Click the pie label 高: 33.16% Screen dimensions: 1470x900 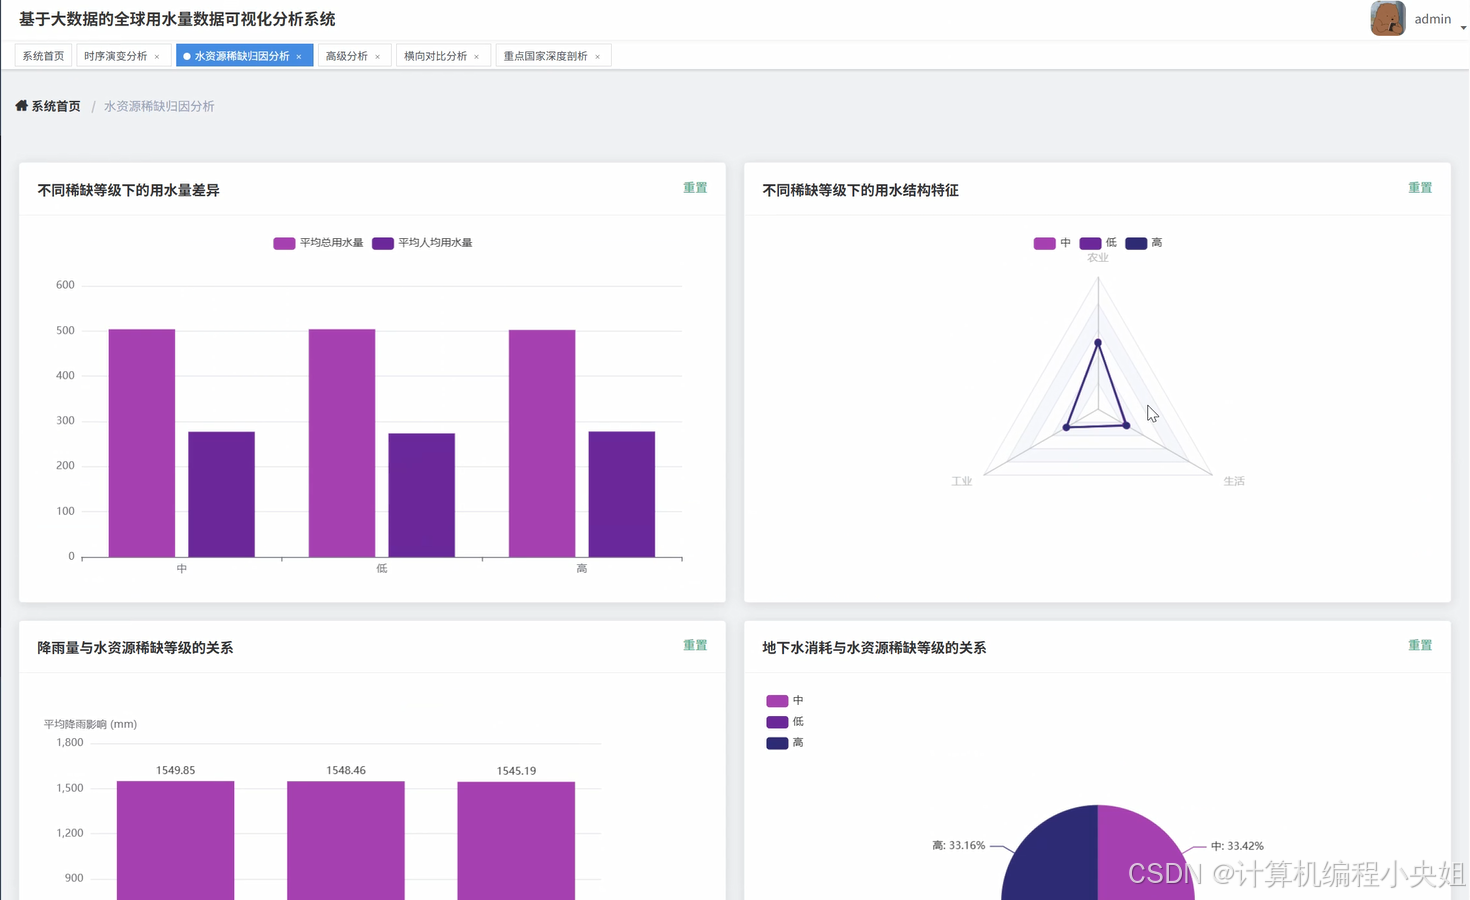958,846
